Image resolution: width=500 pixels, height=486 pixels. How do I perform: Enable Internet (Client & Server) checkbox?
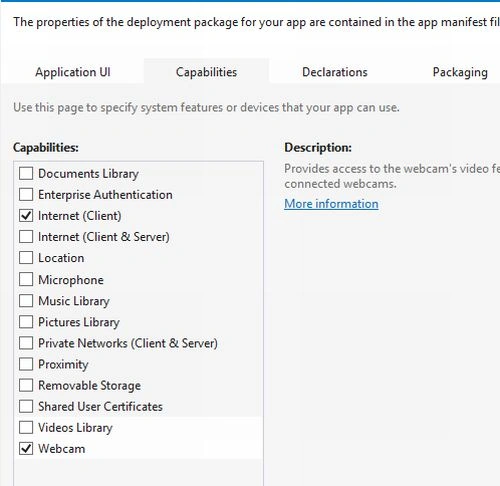[x=26, y=237]
